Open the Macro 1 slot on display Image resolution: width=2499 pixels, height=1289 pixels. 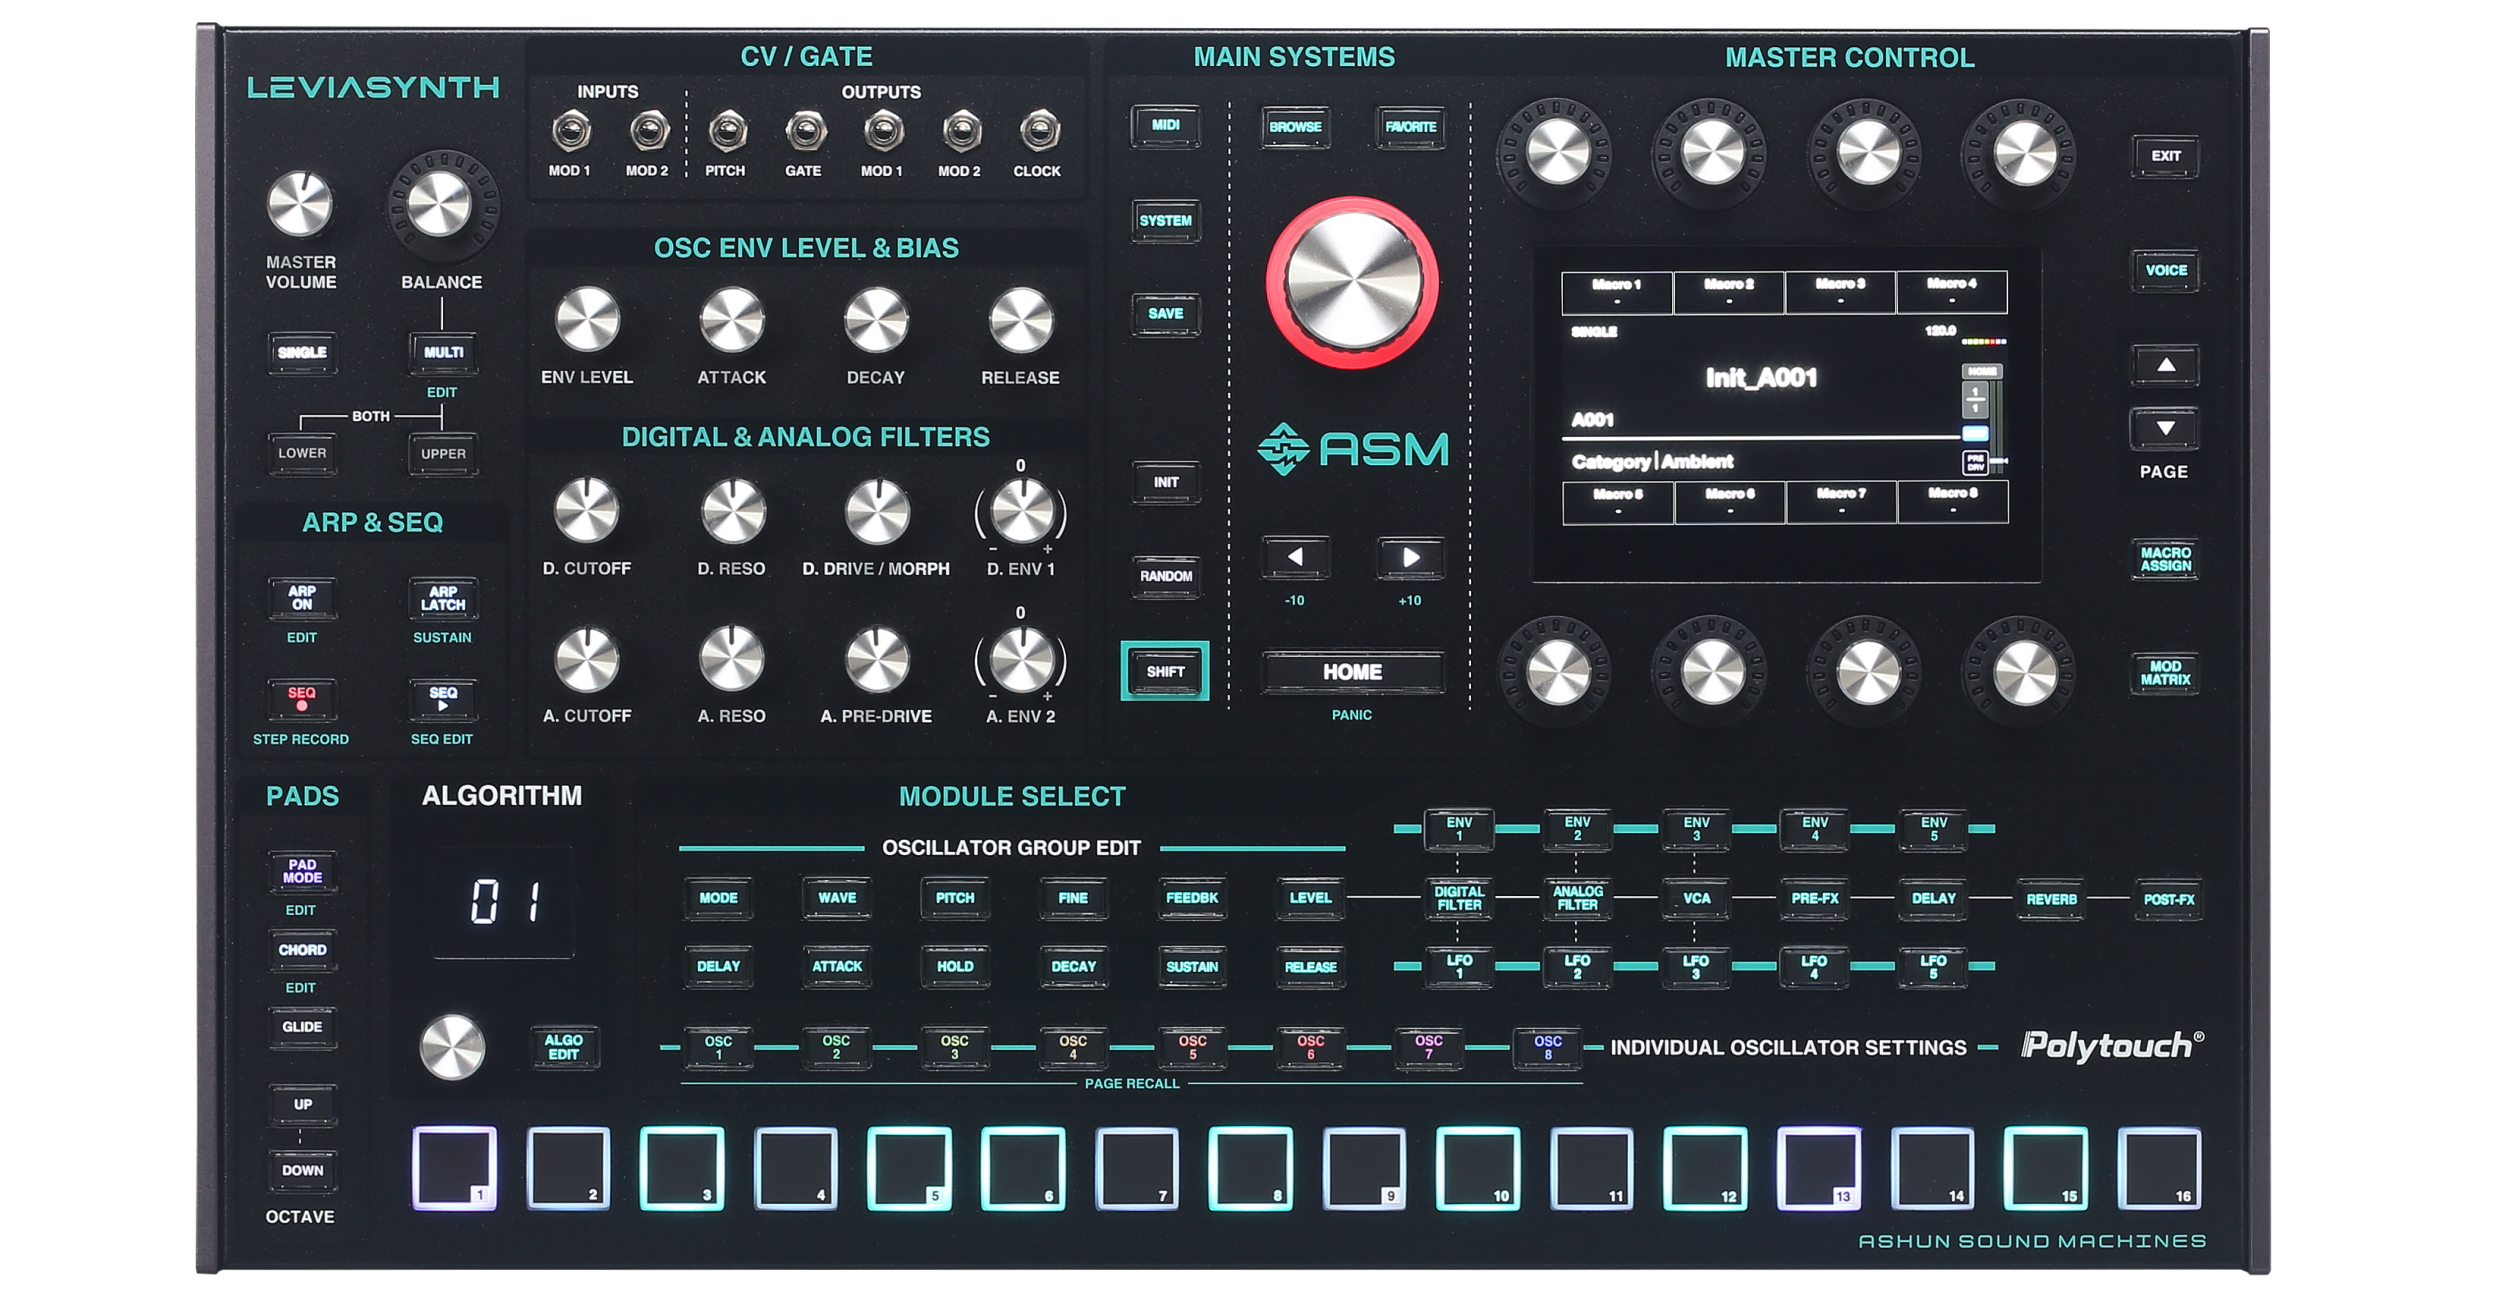pyautogui.click(x=1616, y=291)
